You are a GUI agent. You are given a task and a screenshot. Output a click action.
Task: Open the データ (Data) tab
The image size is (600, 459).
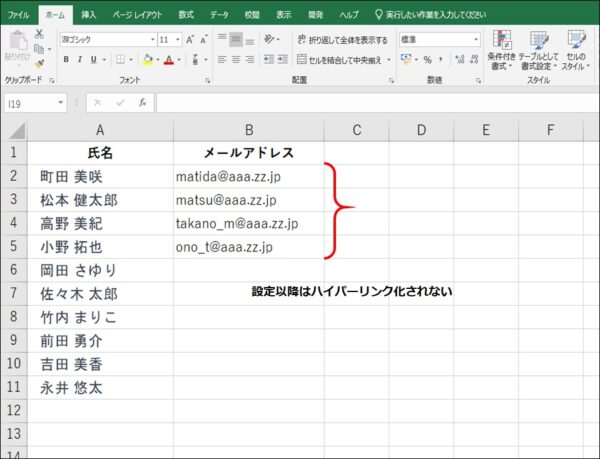pos(219,15)
